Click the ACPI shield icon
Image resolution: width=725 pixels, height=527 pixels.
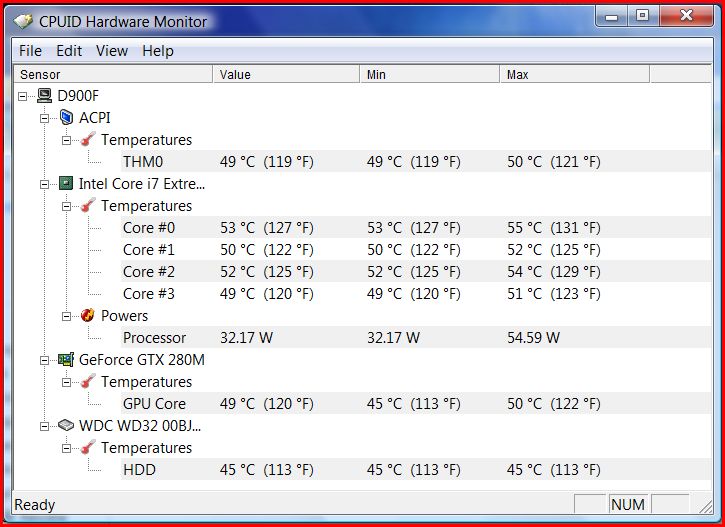(x=67, y=117)
